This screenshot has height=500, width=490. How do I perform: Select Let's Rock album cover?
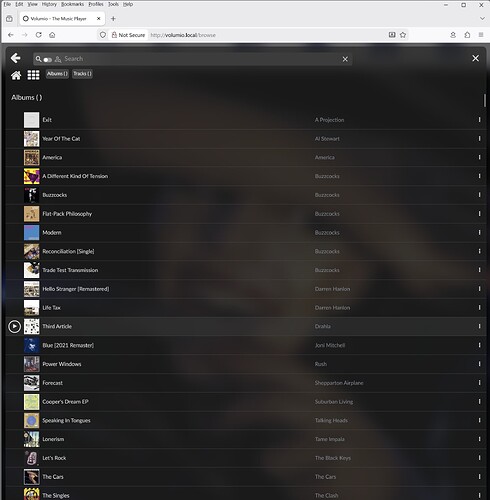(31, 458)
